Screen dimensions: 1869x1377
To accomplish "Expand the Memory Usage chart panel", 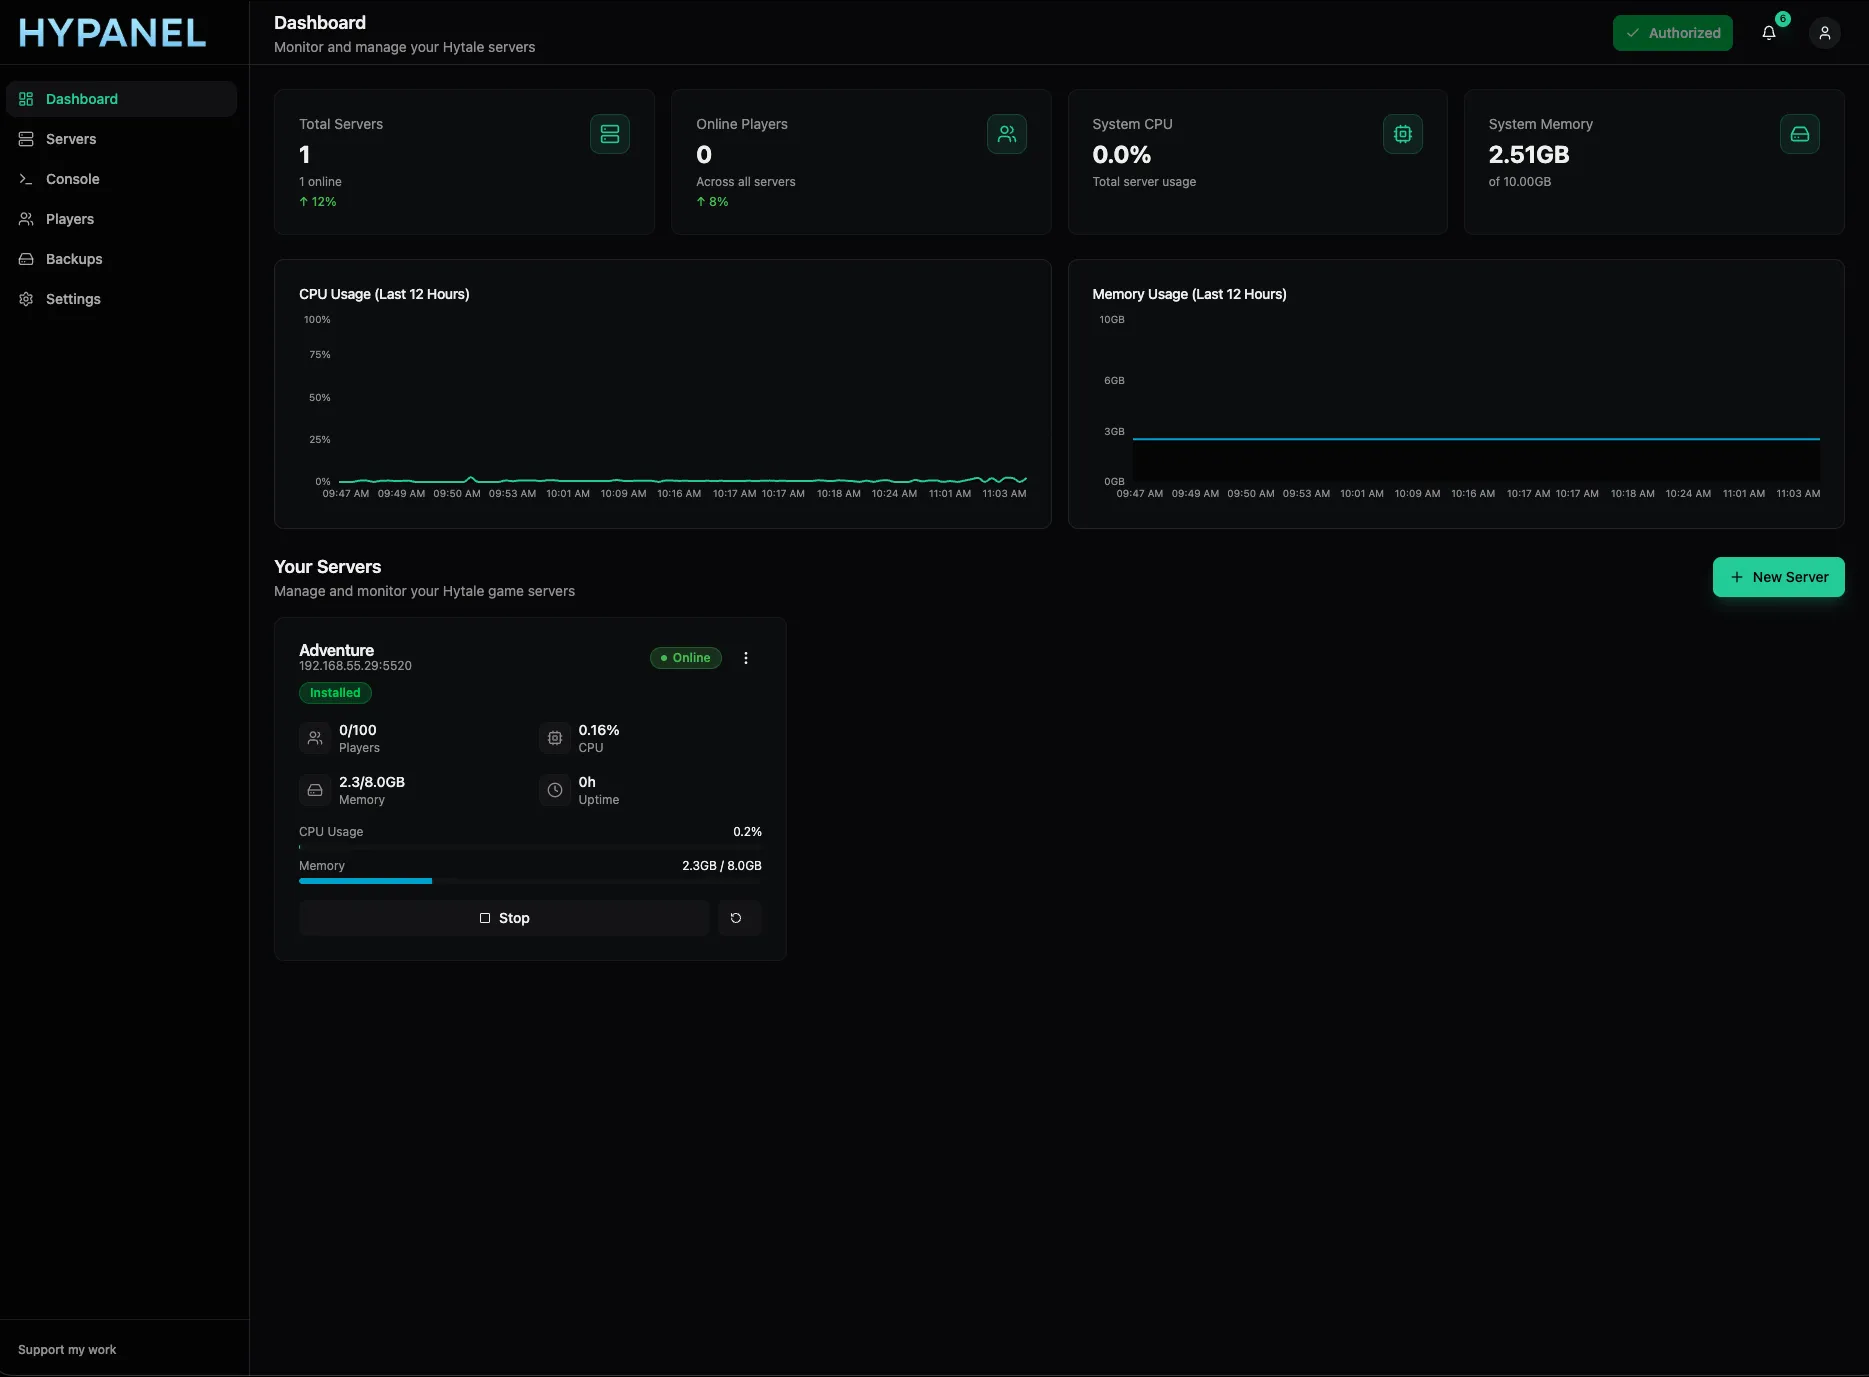I will [x=1456, y=393].
